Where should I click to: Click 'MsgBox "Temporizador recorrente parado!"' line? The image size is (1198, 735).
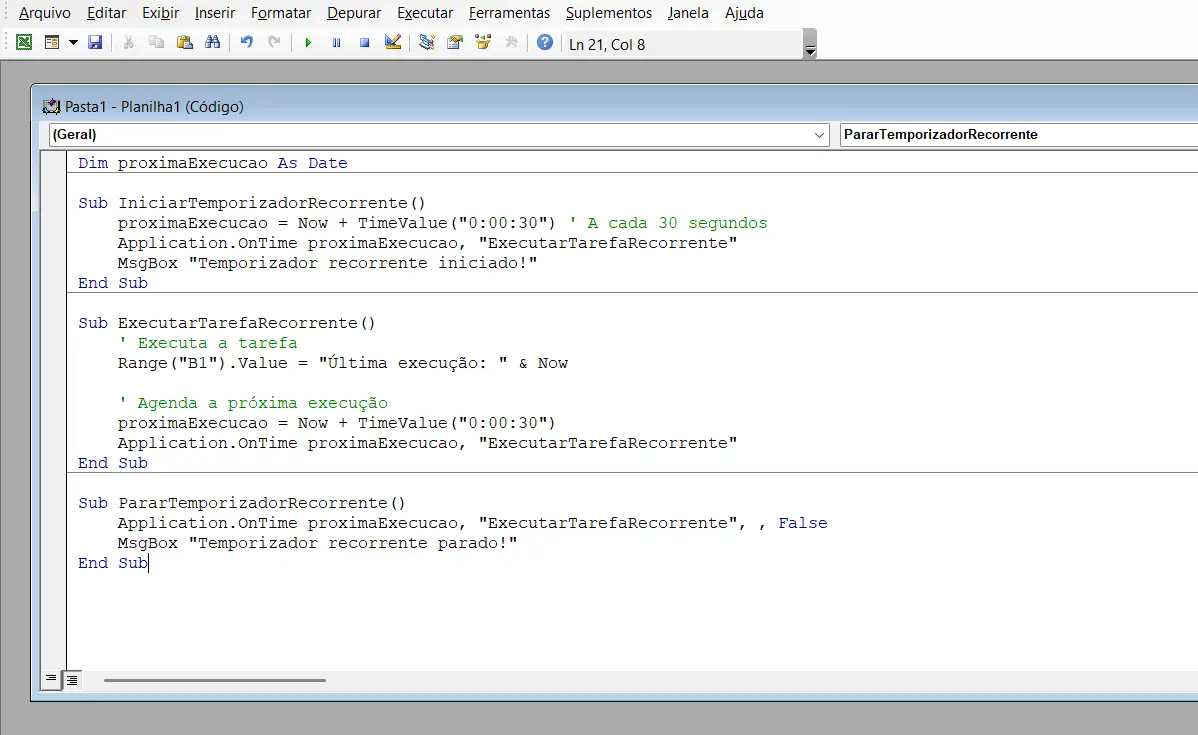click(317, 543)
